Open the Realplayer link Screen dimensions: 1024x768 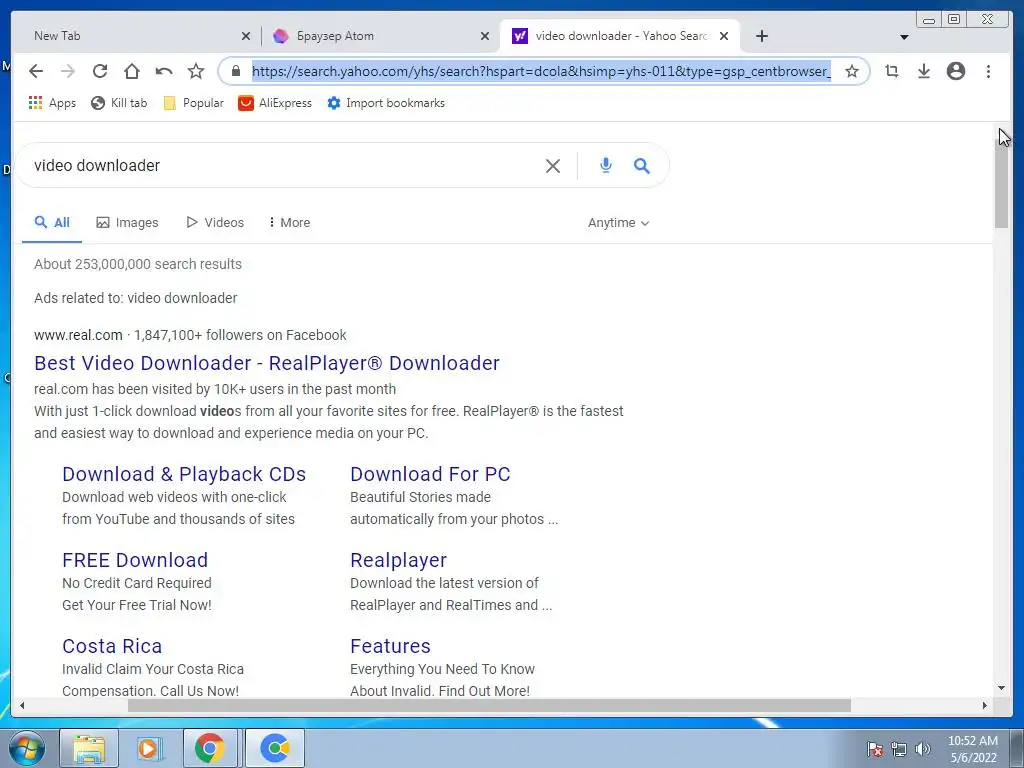tap(398, 560)
